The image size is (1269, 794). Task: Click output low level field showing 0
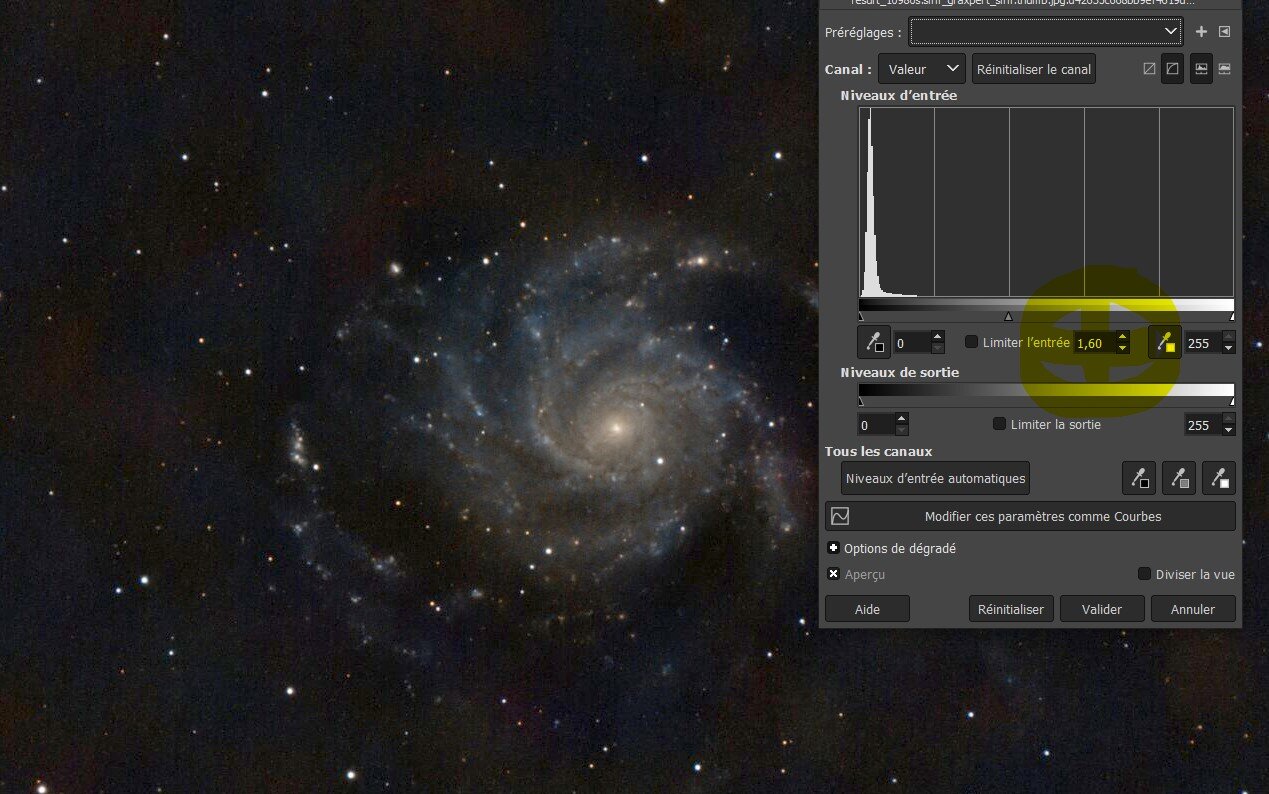876,425
